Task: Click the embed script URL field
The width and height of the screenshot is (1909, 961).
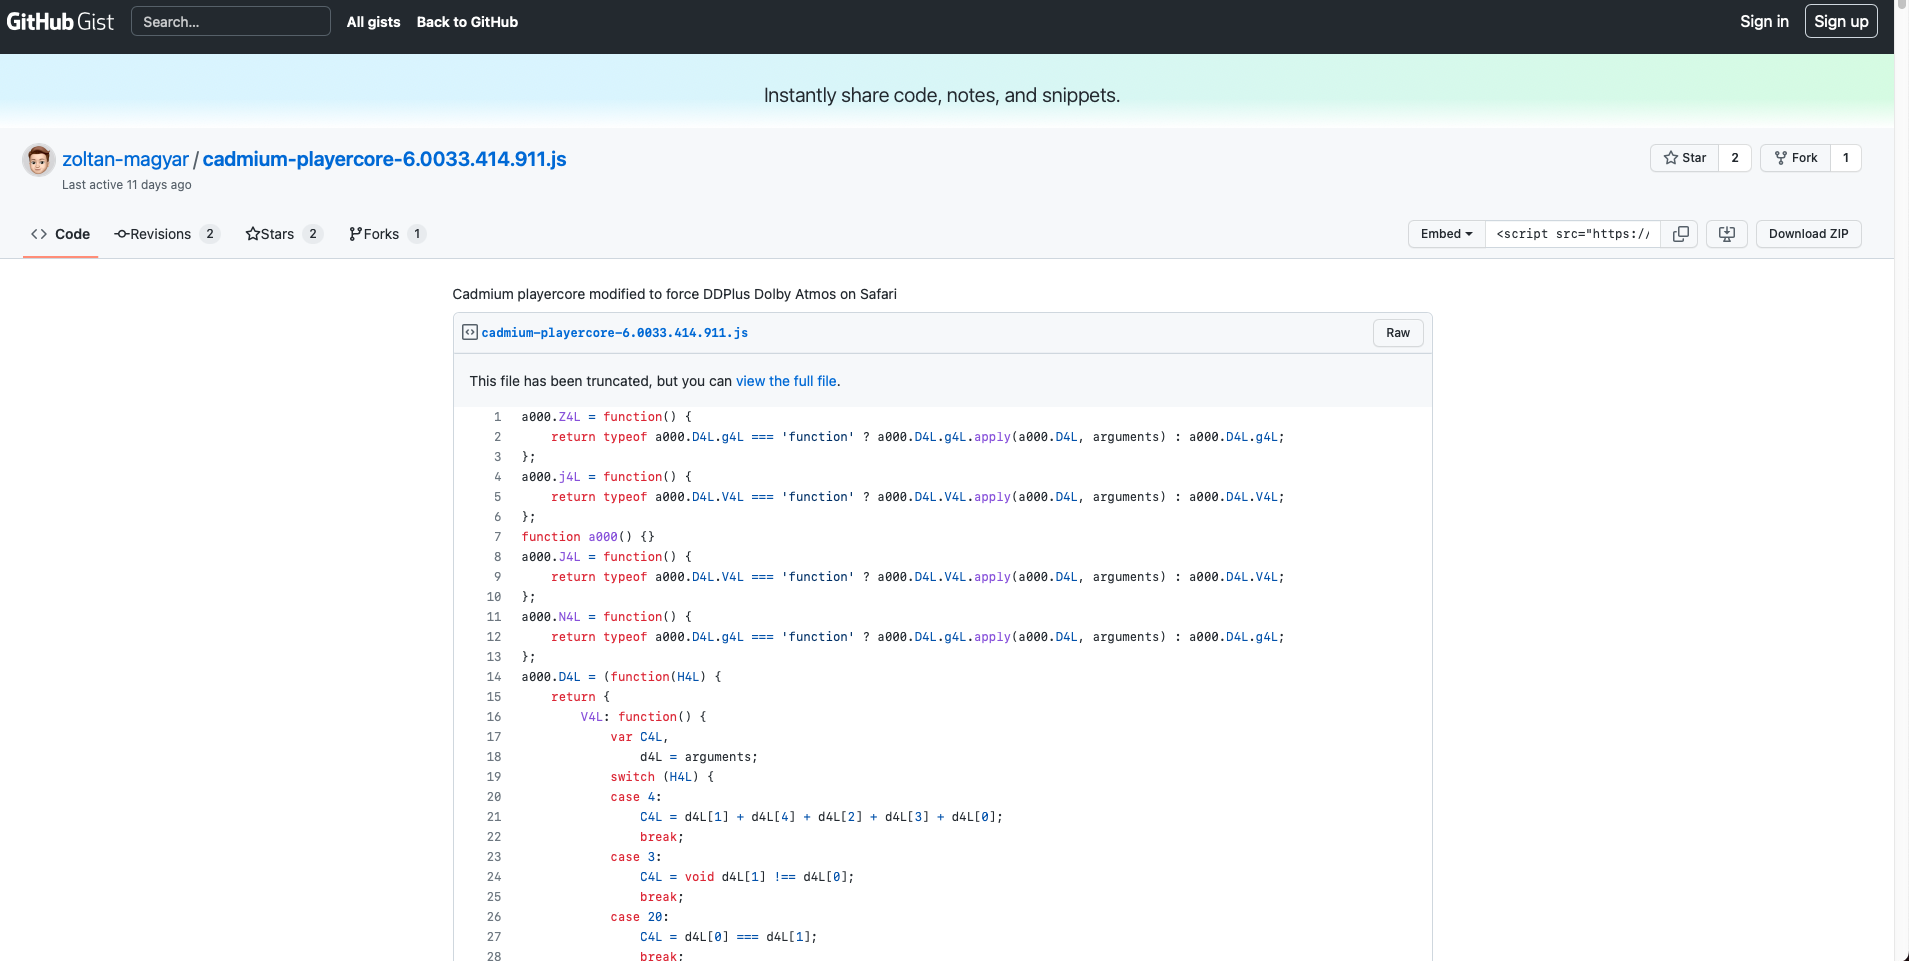Action: pos(1572,234)
